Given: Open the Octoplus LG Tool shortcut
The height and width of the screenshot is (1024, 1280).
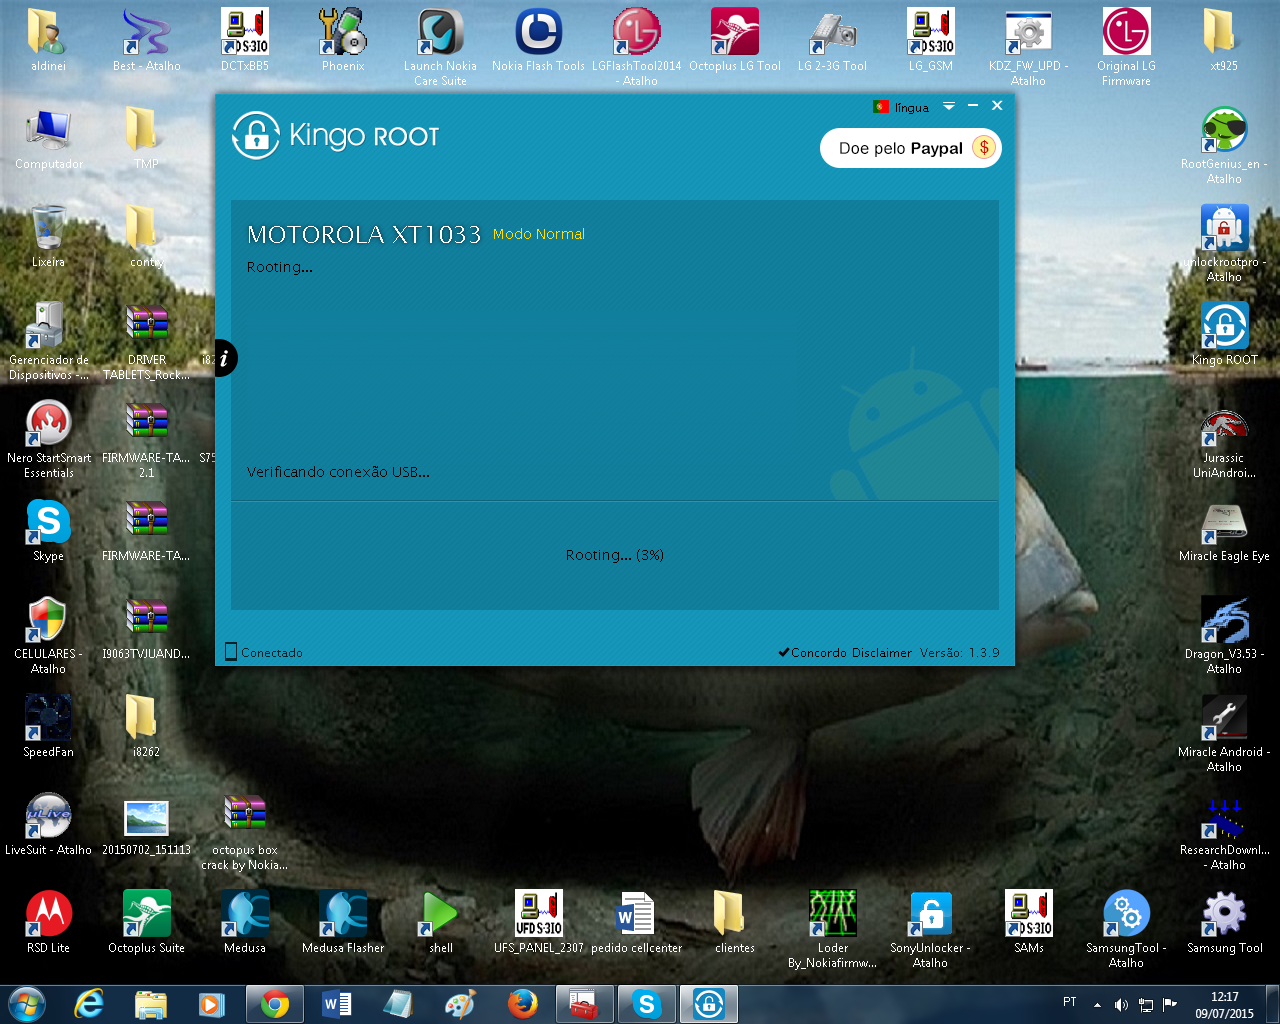Looking at the screenshot, I should click(x=735, y=40).
